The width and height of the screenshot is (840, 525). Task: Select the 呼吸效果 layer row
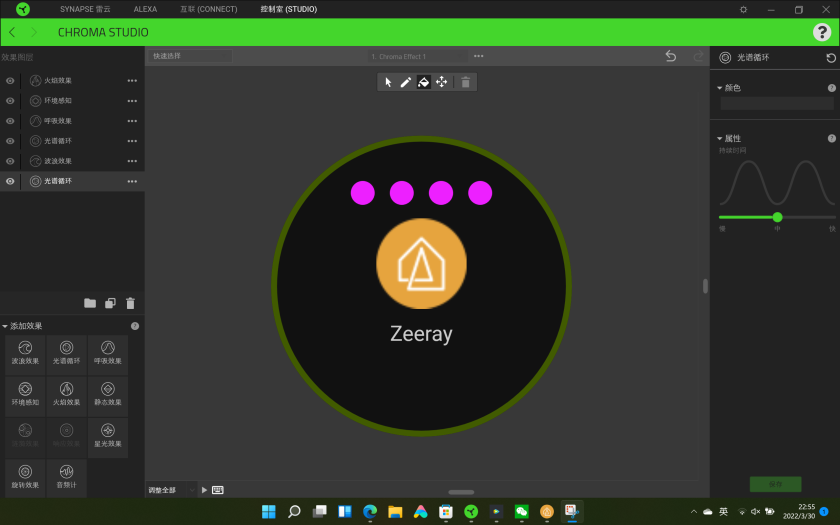72,121
